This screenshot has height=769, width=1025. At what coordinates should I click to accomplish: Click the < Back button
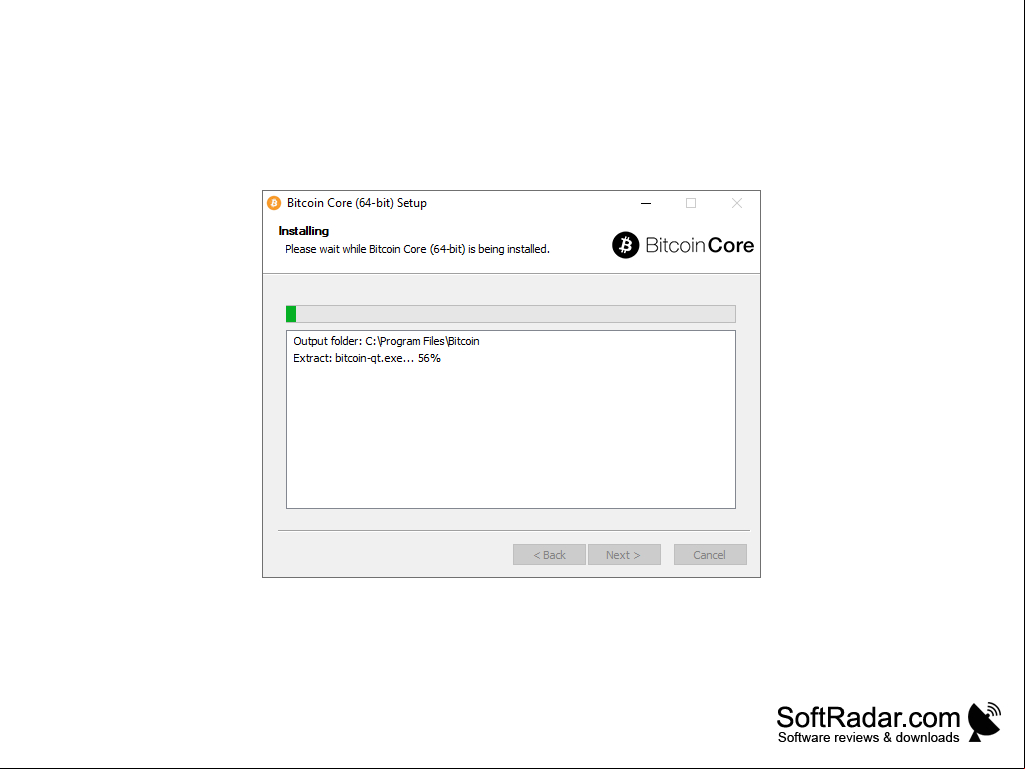pos(549,555)
